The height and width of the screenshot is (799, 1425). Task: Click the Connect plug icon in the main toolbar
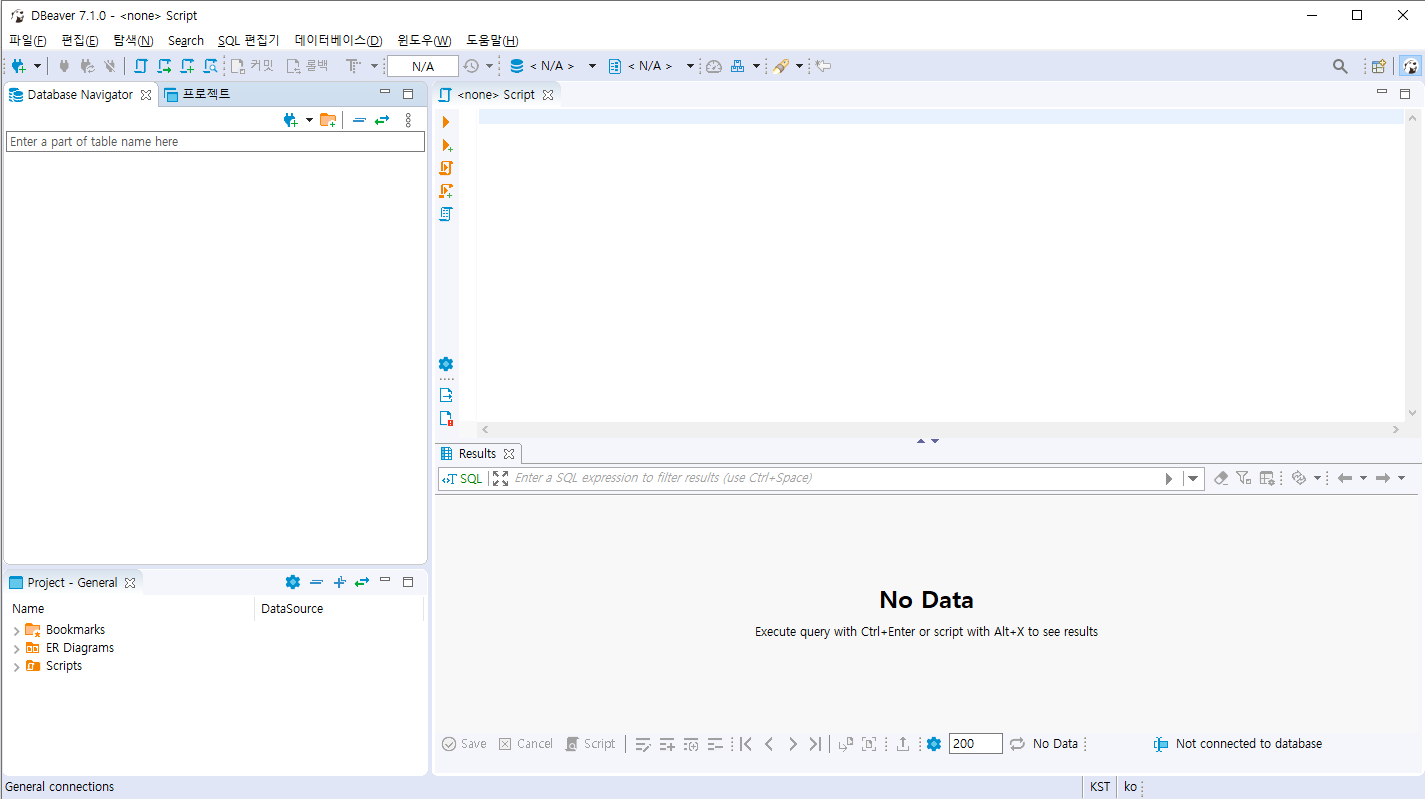coord(64,66)
